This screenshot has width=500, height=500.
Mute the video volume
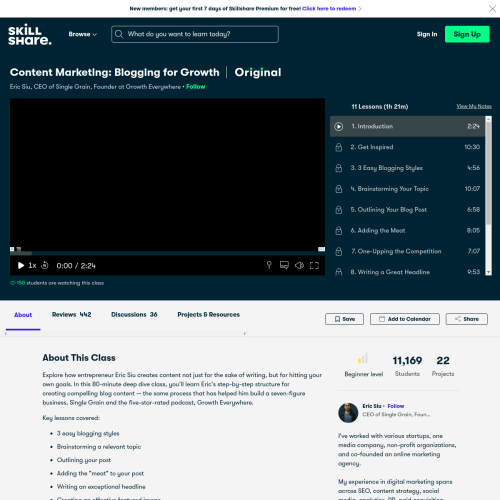[299, 265]
